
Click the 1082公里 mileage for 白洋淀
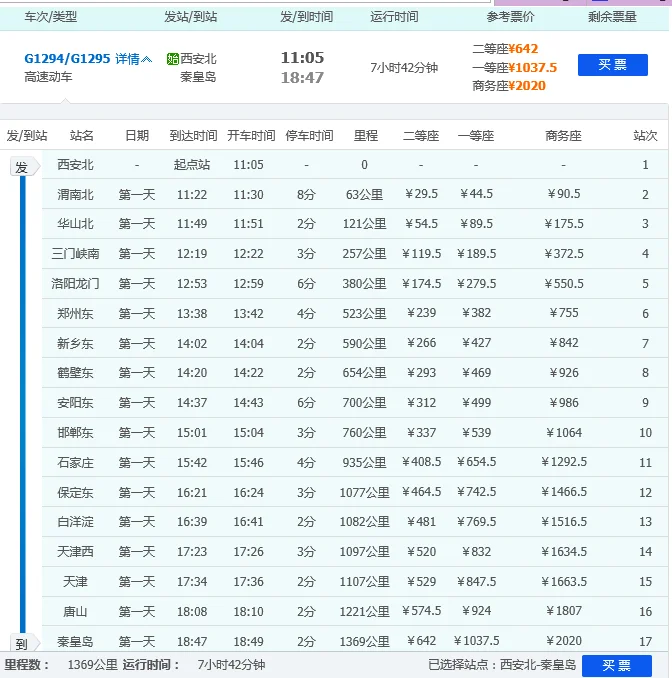click(364, 522)
